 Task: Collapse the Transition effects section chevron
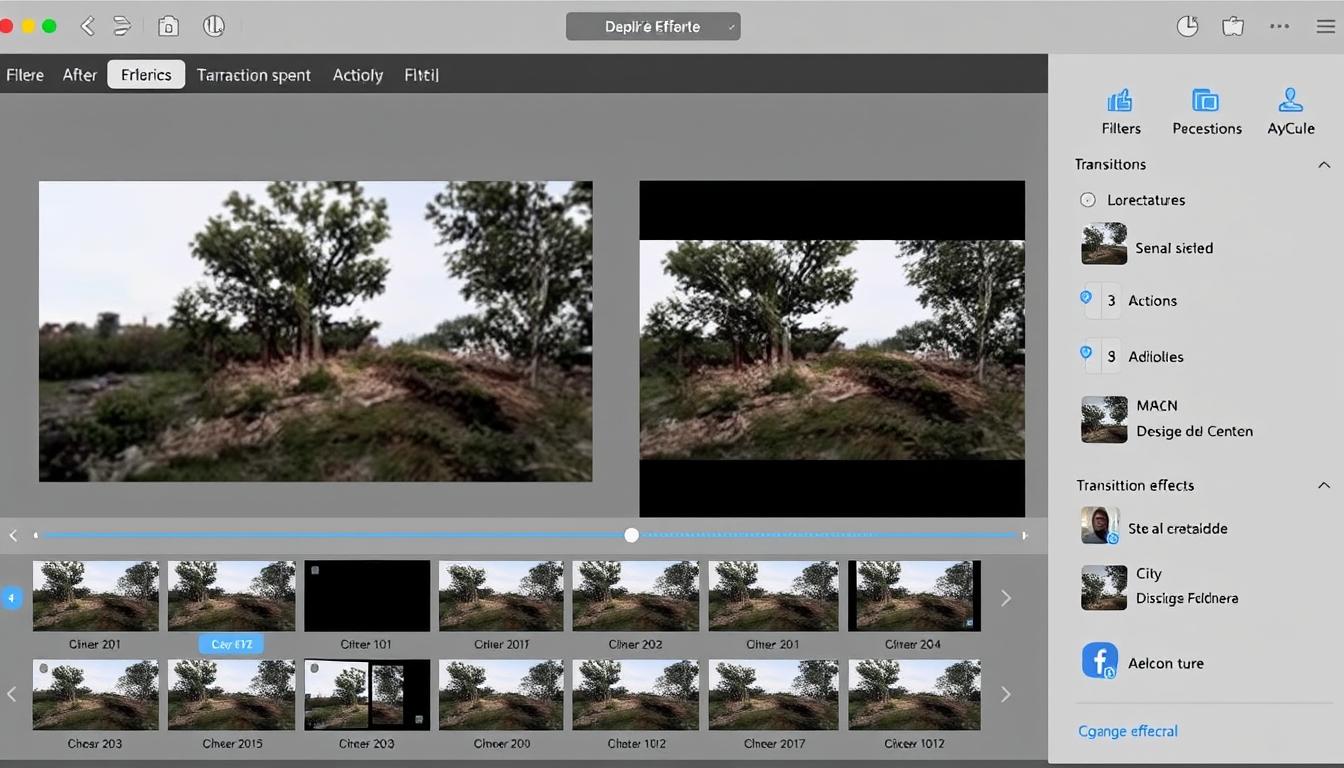pos(1324,485)
